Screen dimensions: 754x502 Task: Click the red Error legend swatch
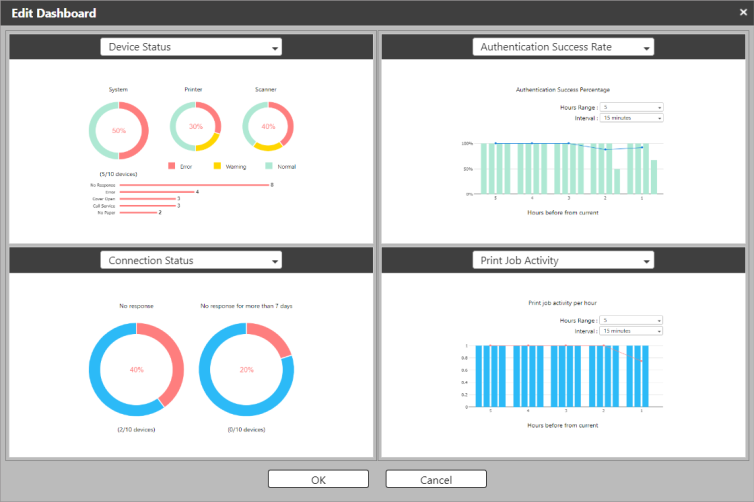tap(172, 165)
